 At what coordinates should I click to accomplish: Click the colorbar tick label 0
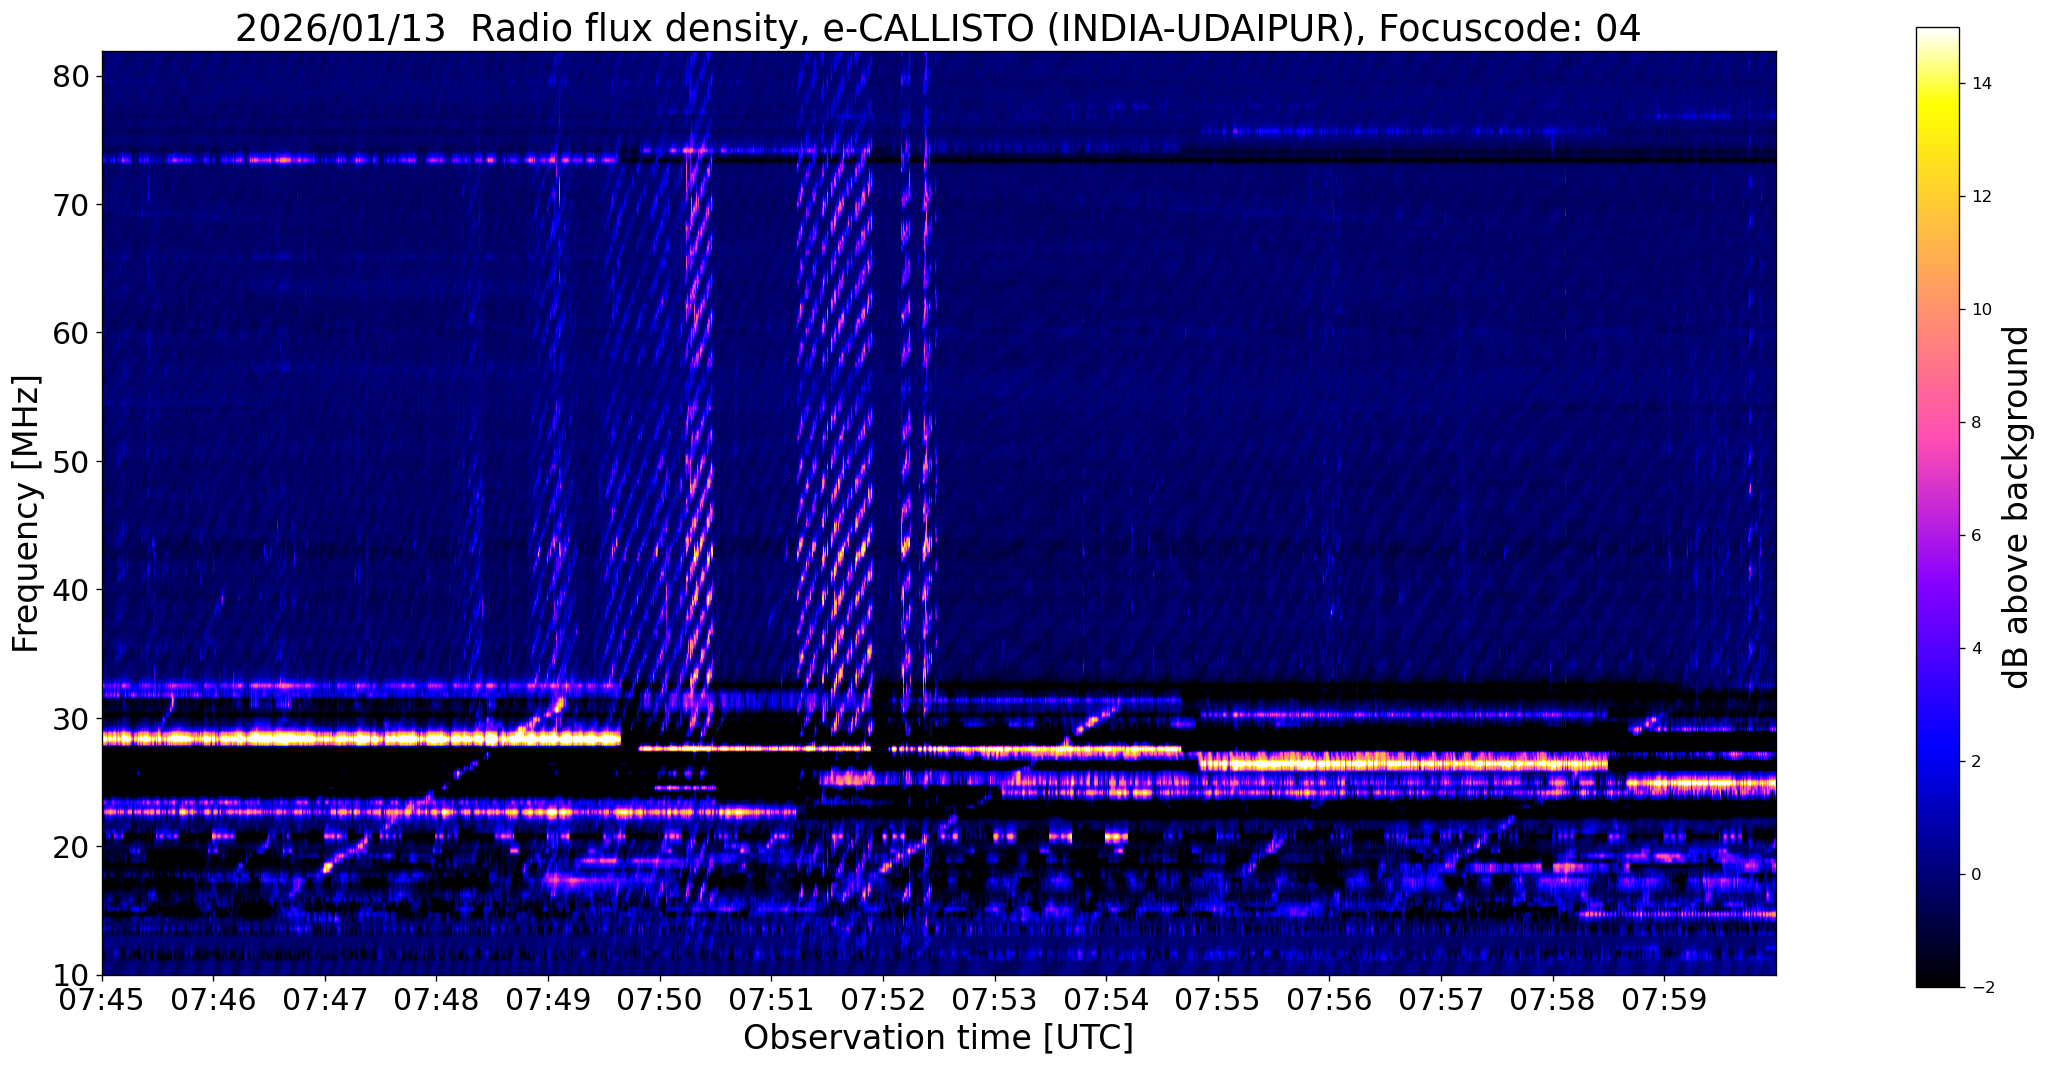click(x=1975, y=875)
